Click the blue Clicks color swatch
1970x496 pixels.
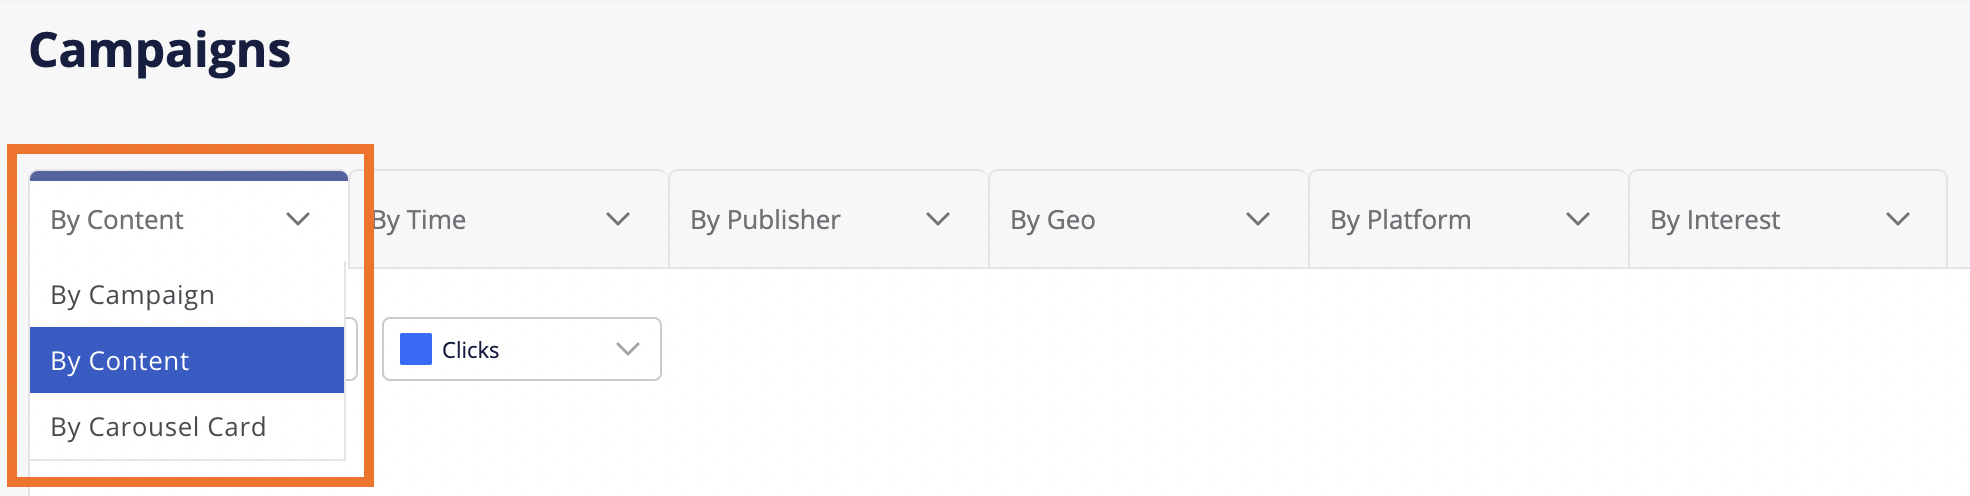[416, 349]
